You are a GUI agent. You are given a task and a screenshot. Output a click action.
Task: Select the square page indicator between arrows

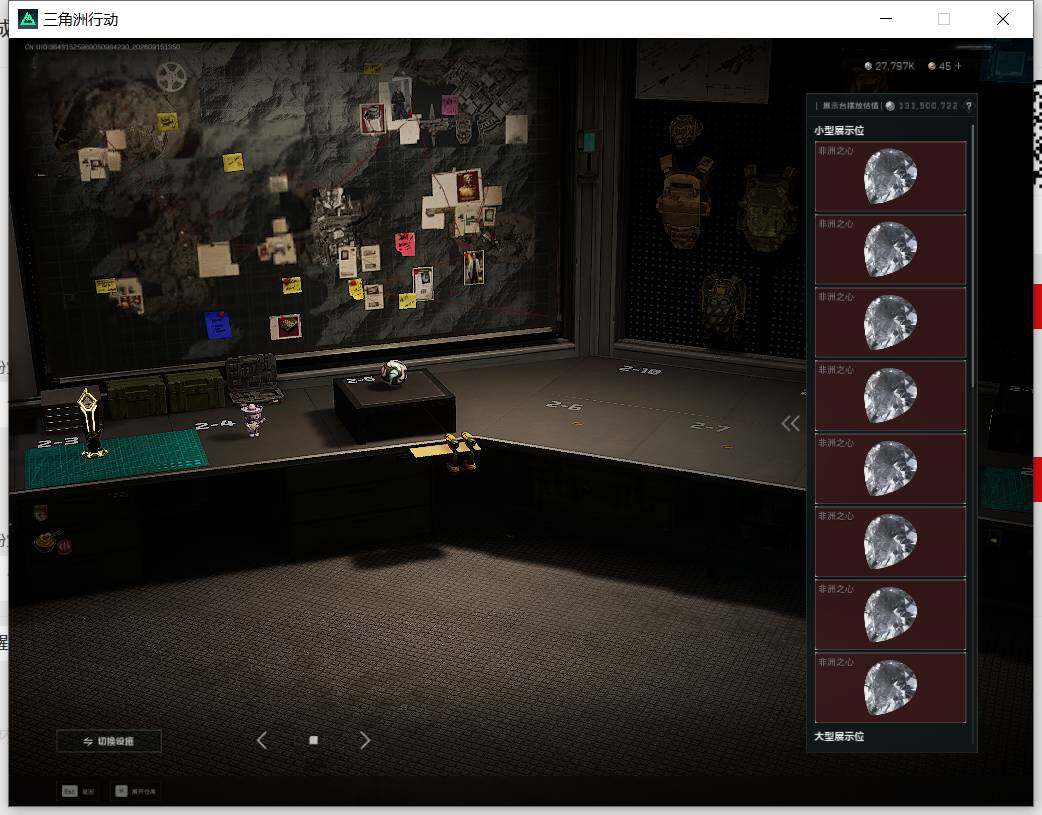(314, 740)
